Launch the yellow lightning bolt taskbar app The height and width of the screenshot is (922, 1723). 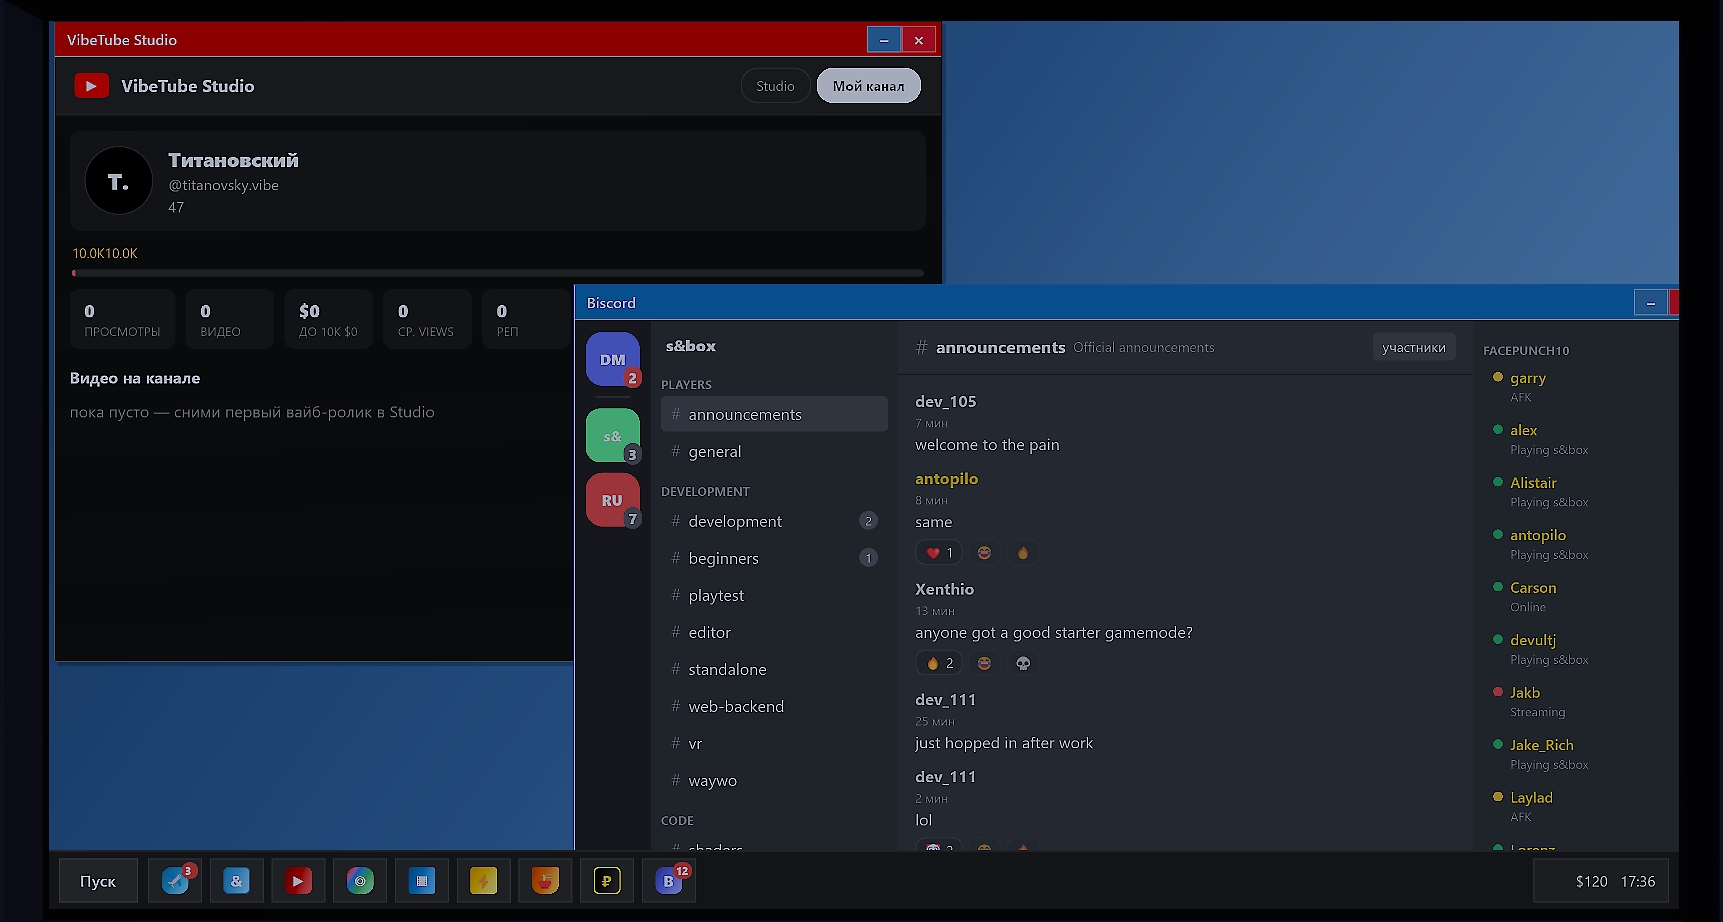pos(484,881)
